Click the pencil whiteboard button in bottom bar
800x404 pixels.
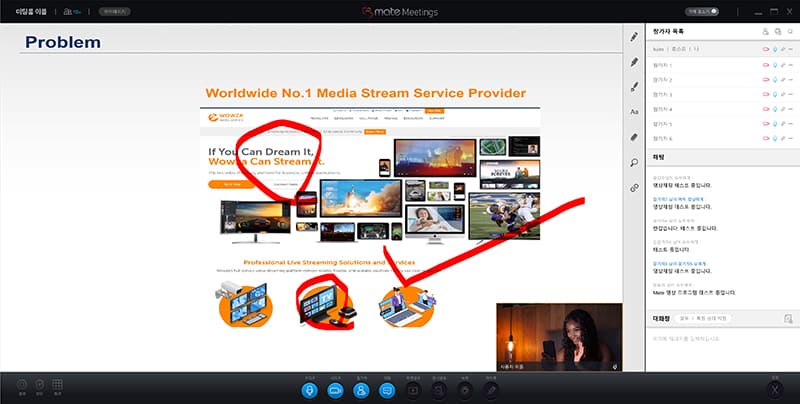tap(491, 390)
